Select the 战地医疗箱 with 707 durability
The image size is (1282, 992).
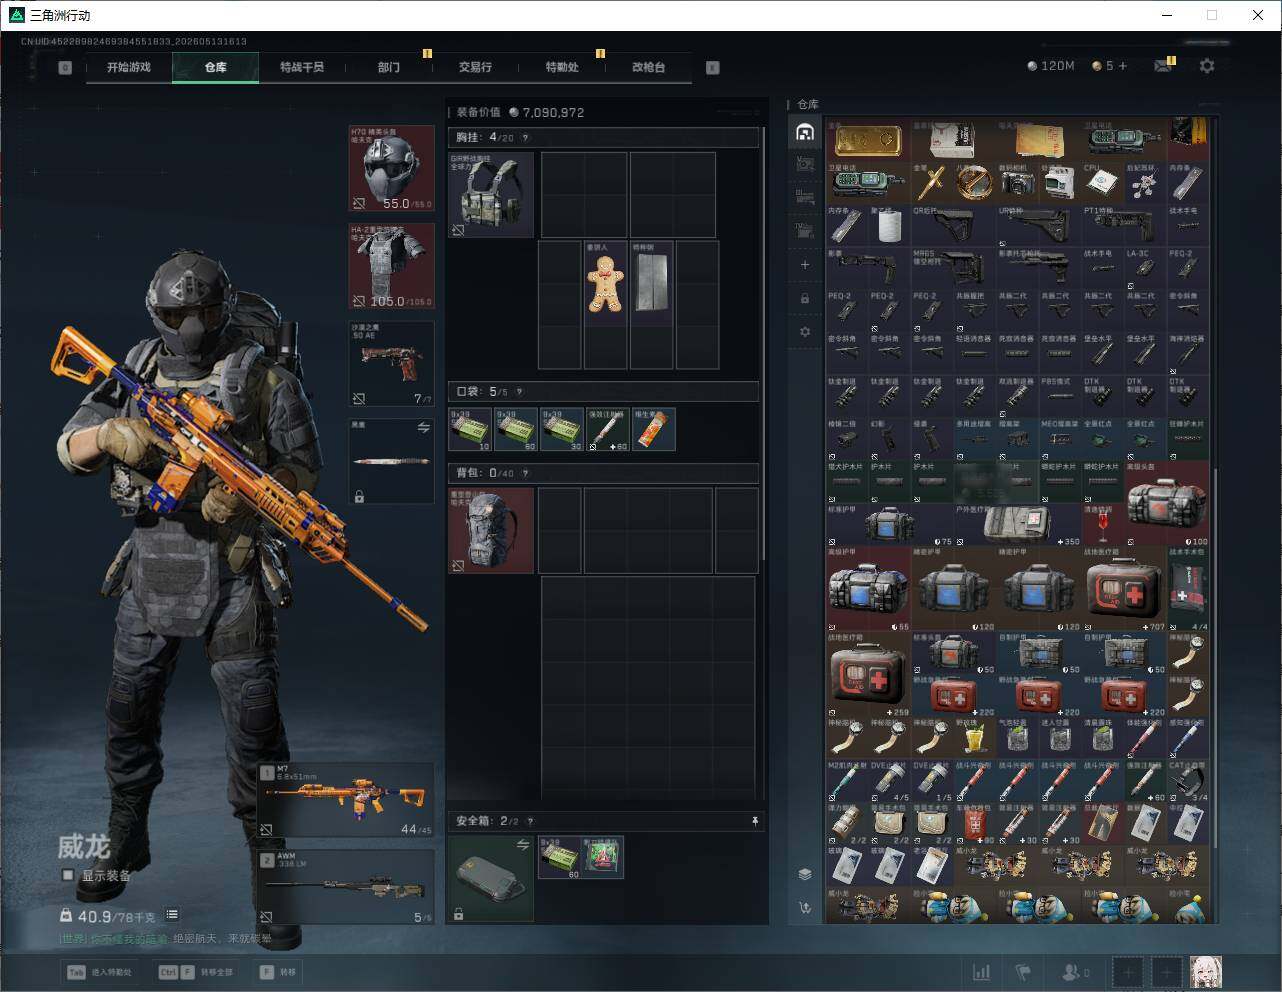click(1124, 589)
